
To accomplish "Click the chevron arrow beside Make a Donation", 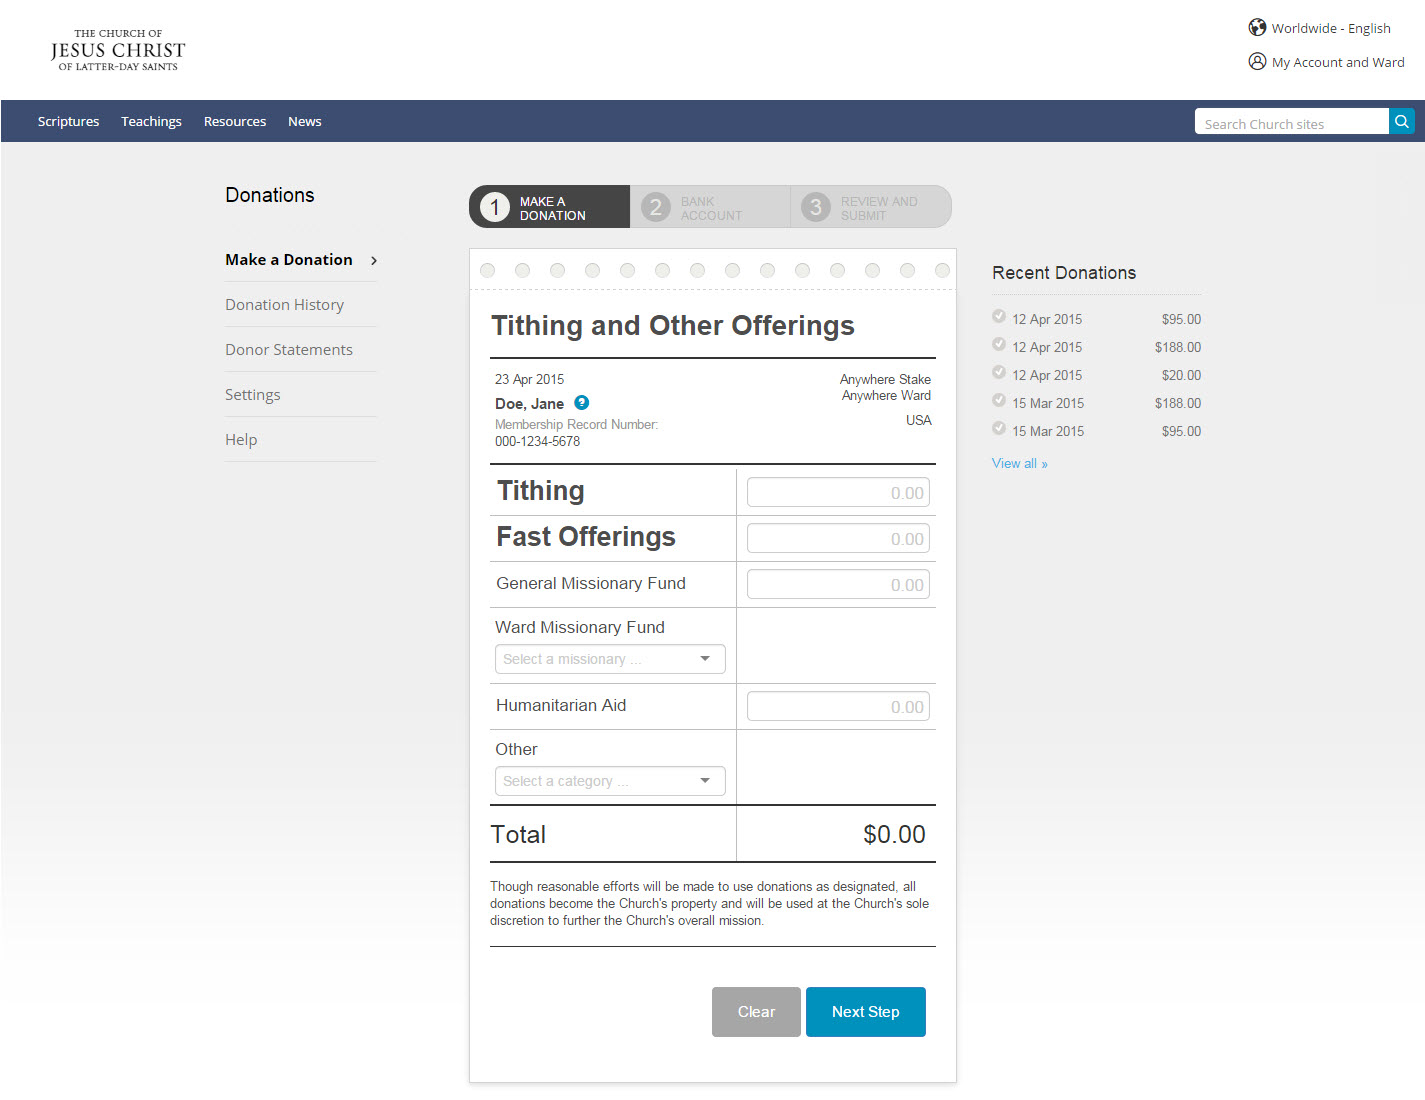I will 374,261.
